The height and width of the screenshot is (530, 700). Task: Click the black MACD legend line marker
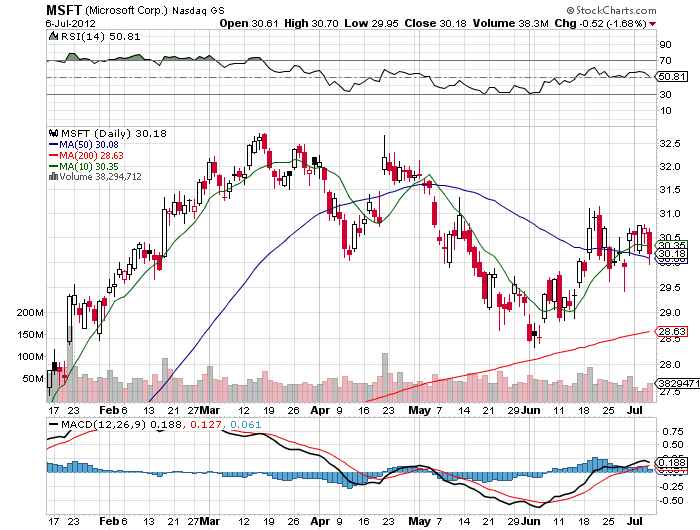pos(54,424)
